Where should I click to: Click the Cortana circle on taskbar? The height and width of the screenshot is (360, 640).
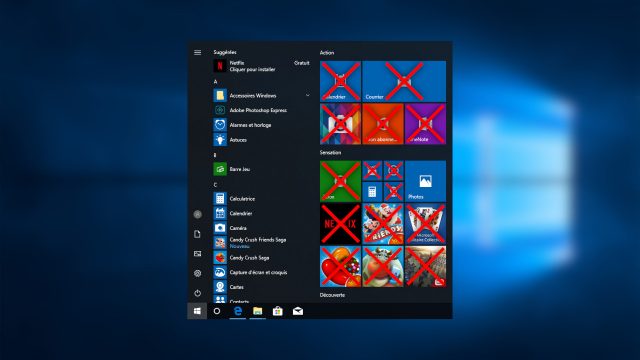pyautogui.click(x=217, y=311)
